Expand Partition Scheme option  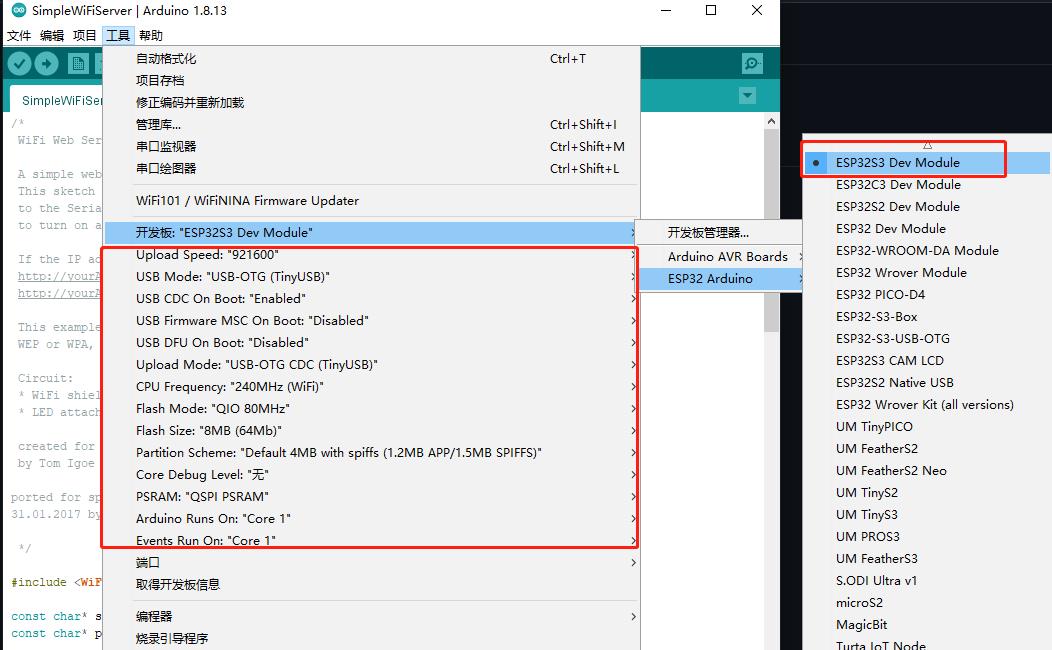tap(371, 453)
